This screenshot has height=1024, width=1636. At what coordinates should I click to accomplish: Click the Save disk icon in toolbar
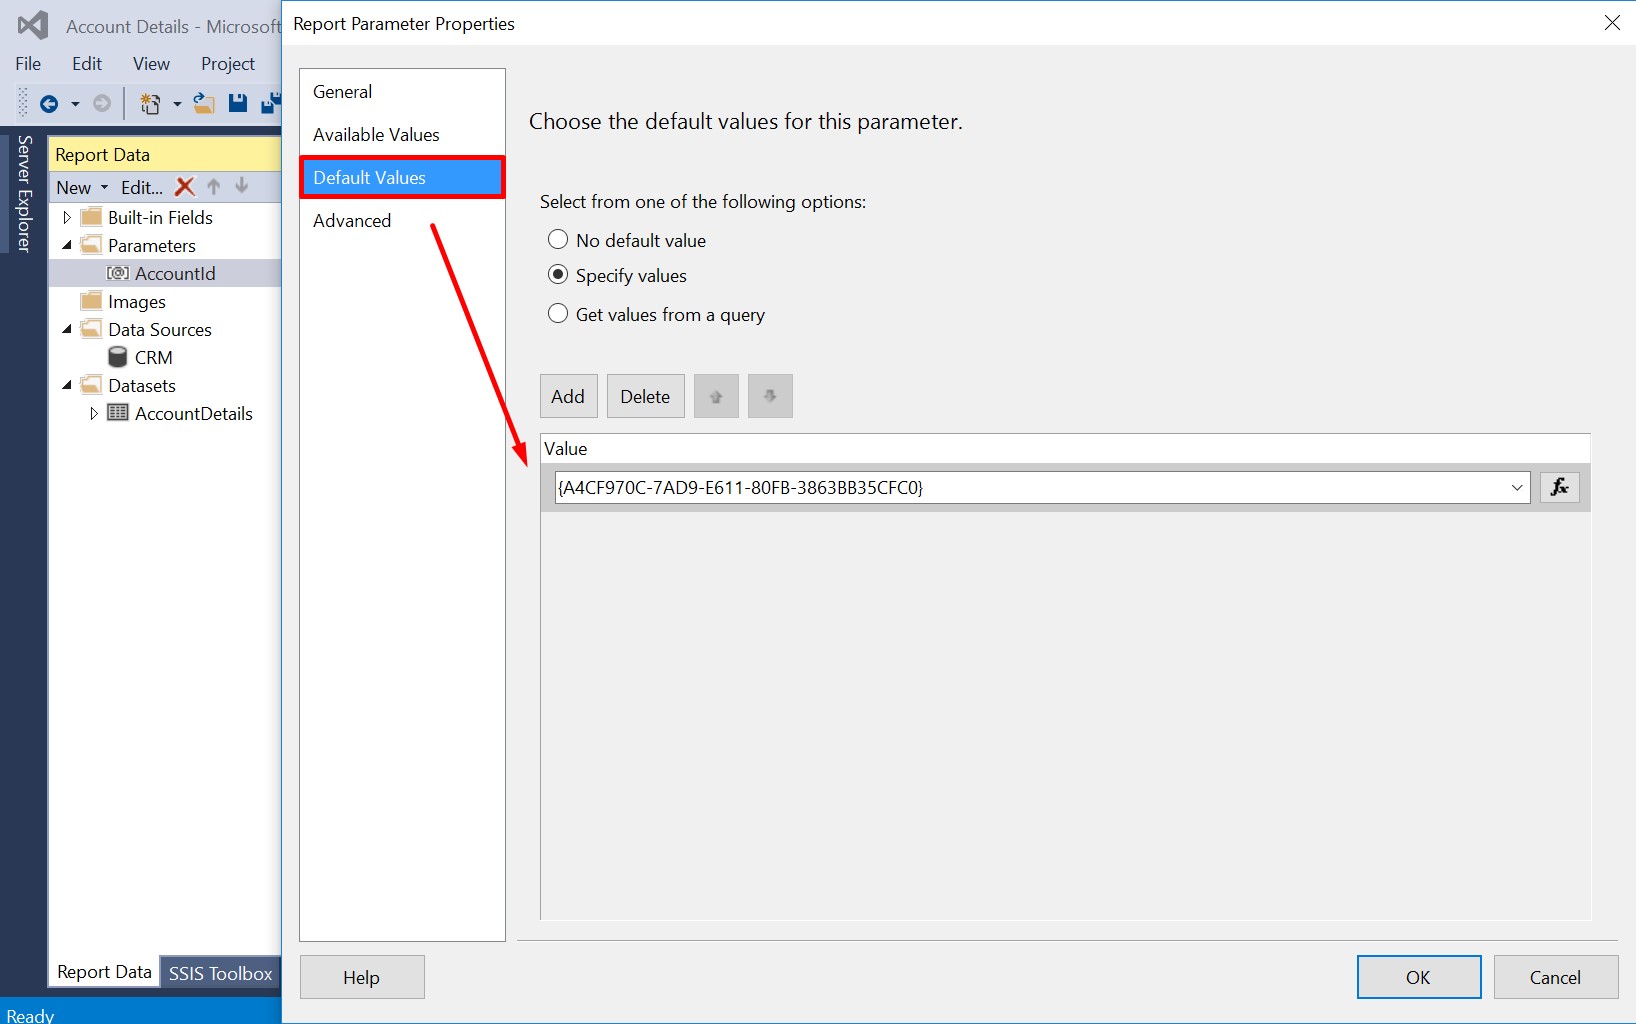237,103
